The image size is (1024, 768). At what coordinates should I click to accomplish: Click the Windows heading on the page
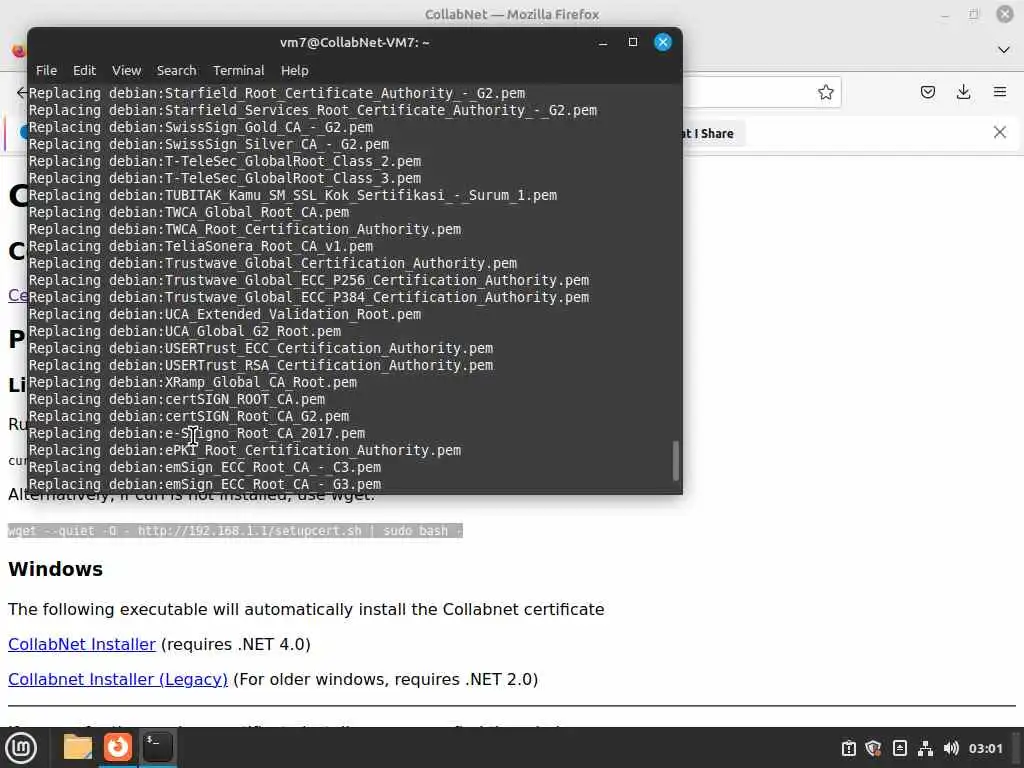tap(56, 569)
